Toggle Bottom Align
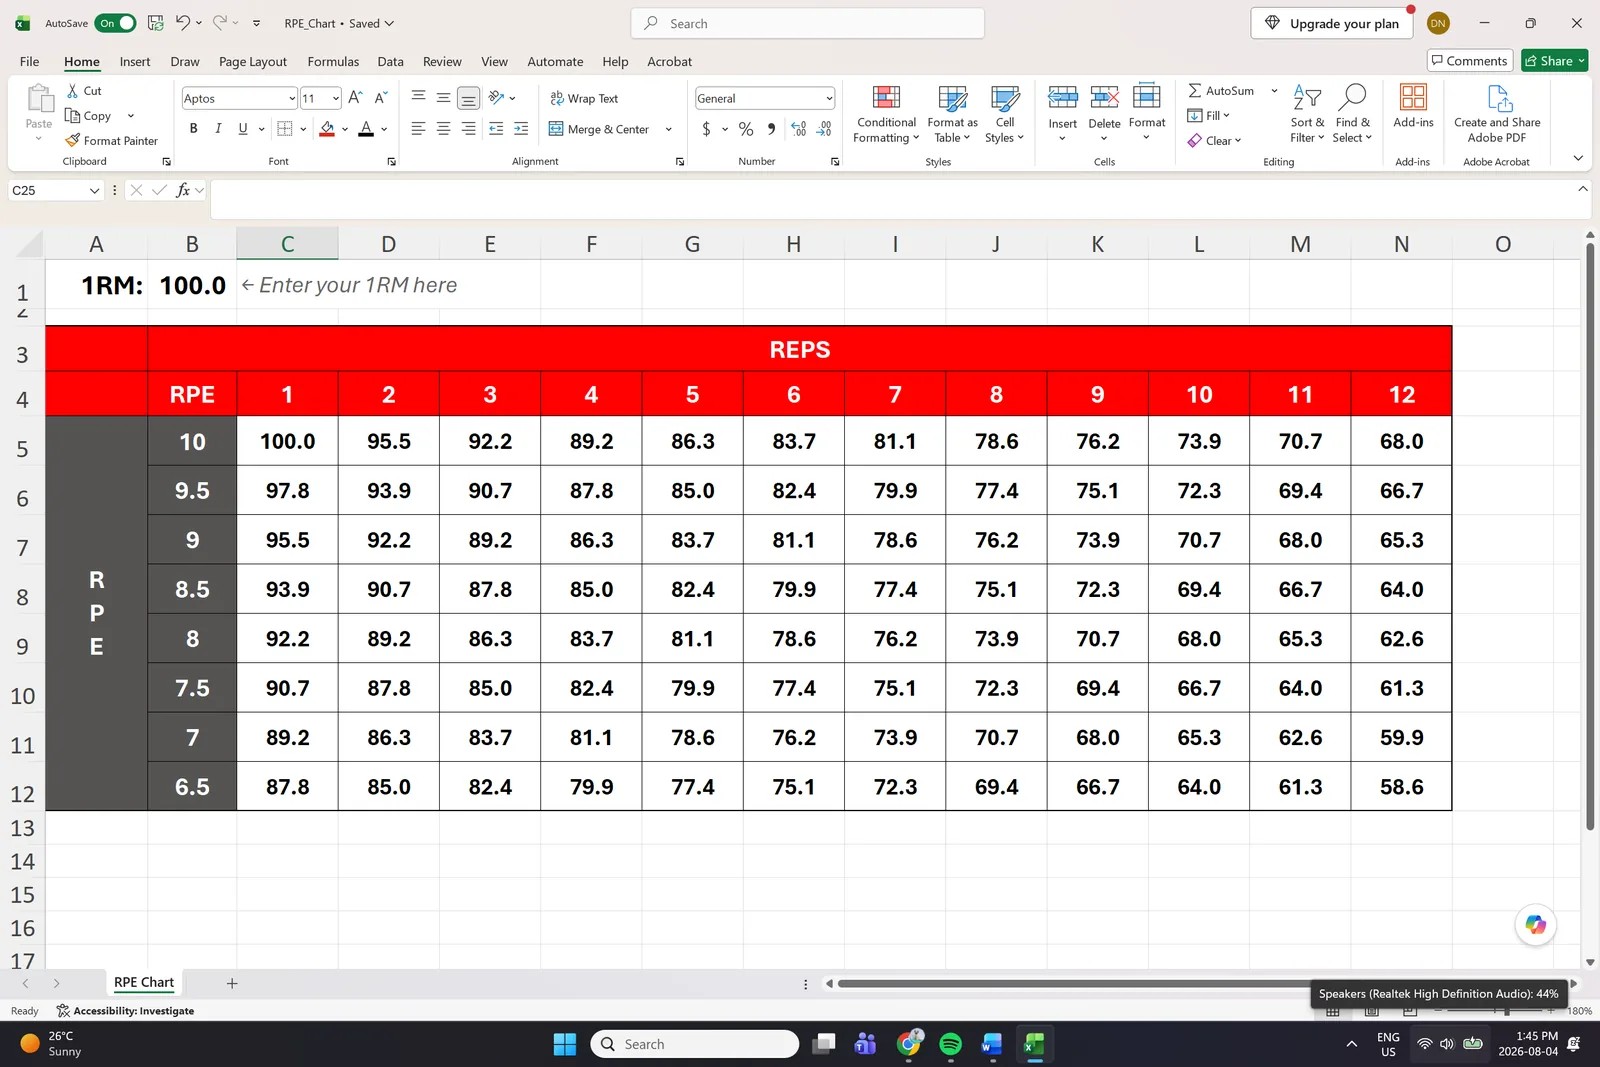 468,98
